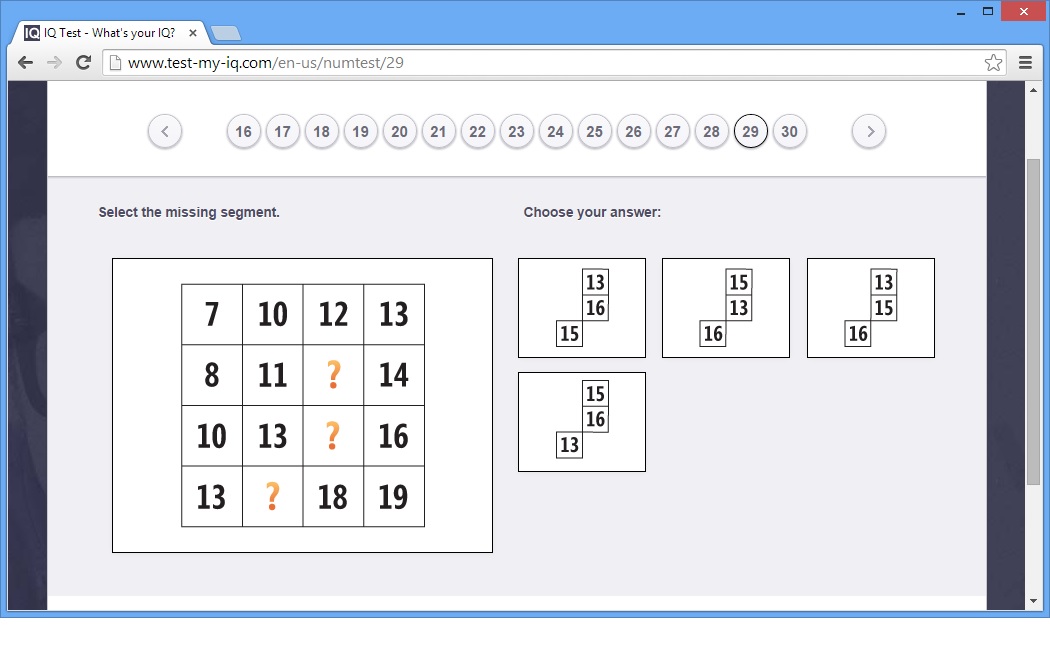1050x672 pixels.
Task: Click the 'Select the missing segment.' text
Action: pos(189,212)
